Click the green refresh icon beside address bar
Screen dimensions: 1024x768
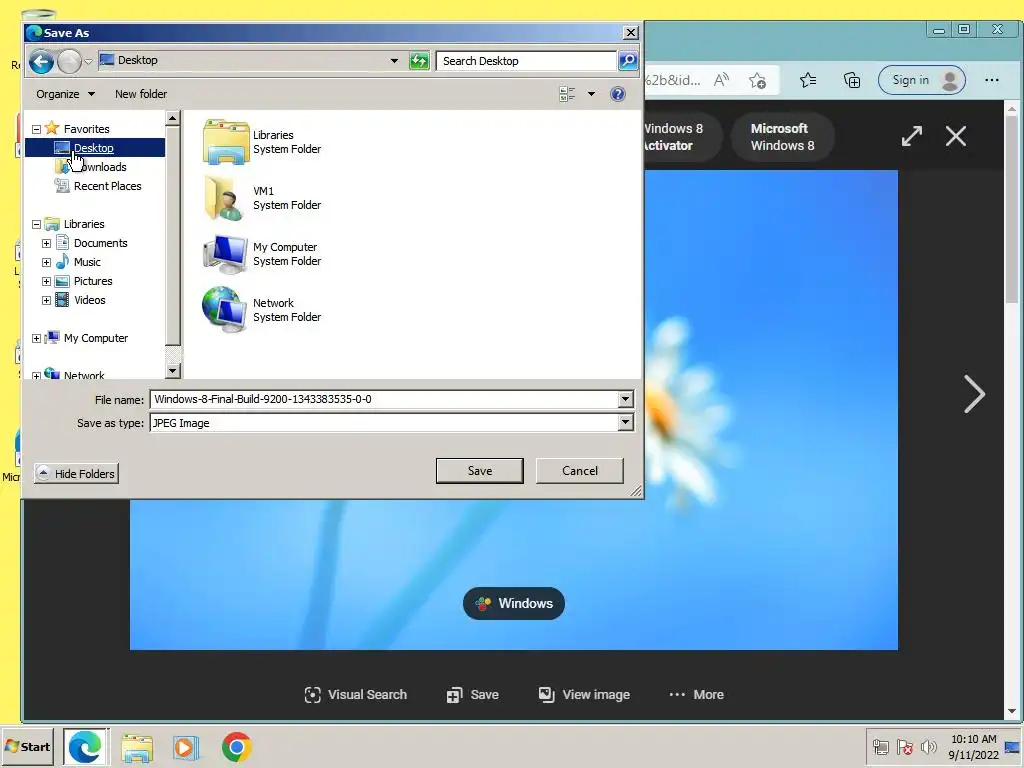419,61
